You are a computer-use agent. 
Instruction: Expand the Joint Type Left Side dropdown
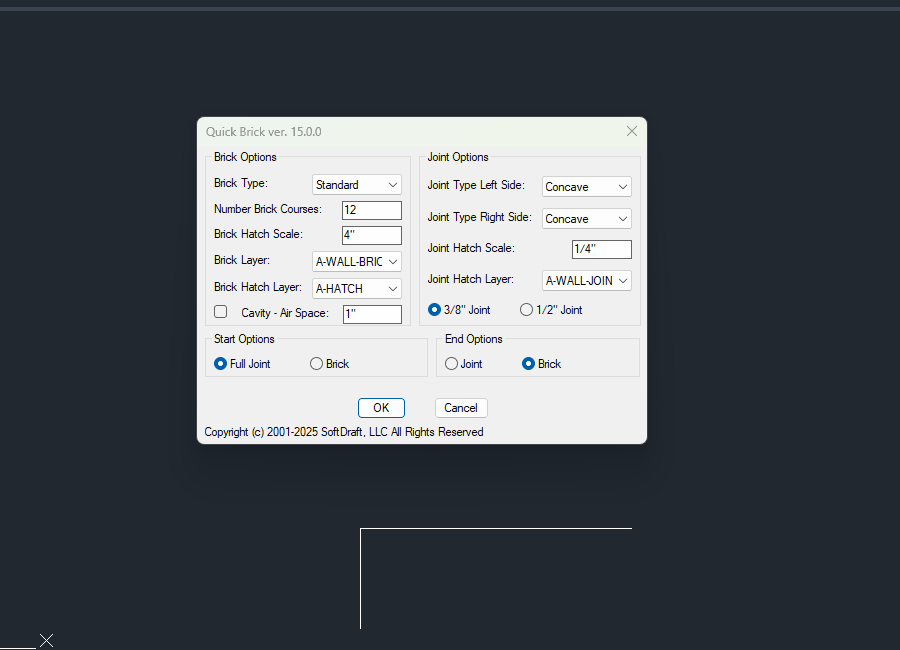[586, 186]
